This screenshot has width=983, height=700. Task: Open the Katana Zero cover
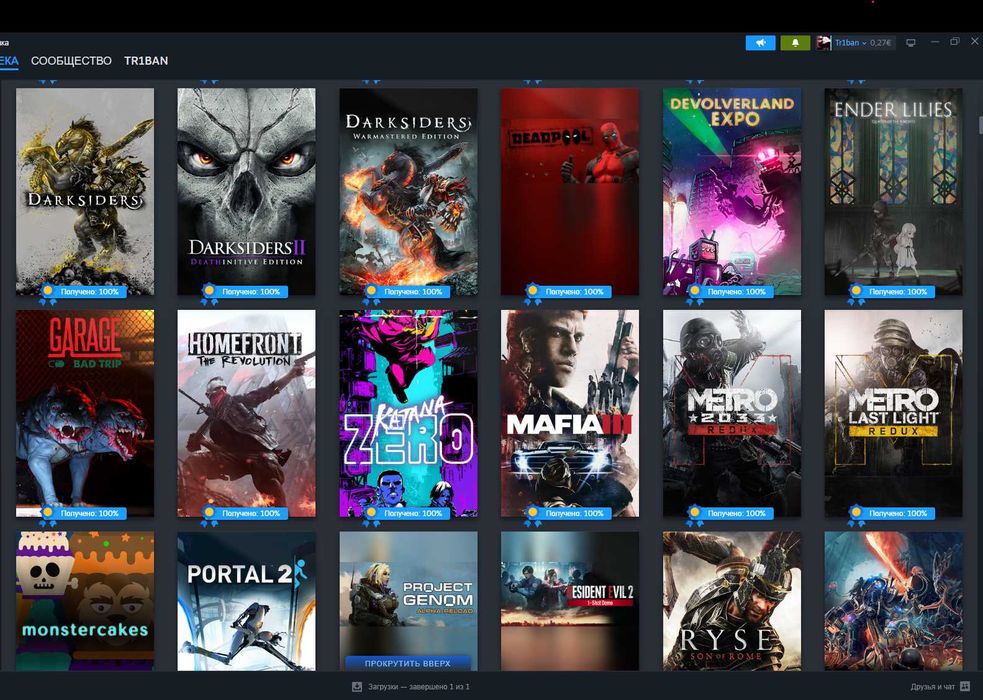[408, 413]
